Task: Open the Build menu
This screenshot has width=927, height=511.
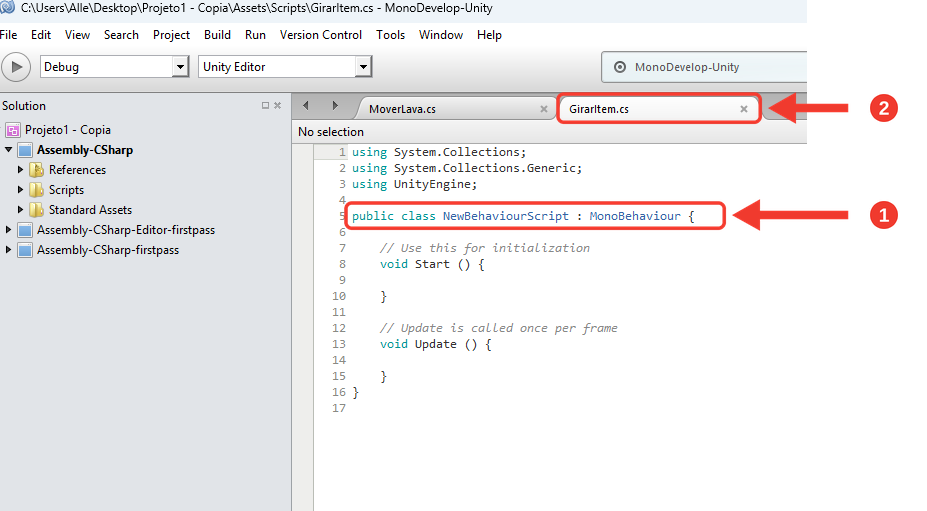Action: tap(218, 35)
